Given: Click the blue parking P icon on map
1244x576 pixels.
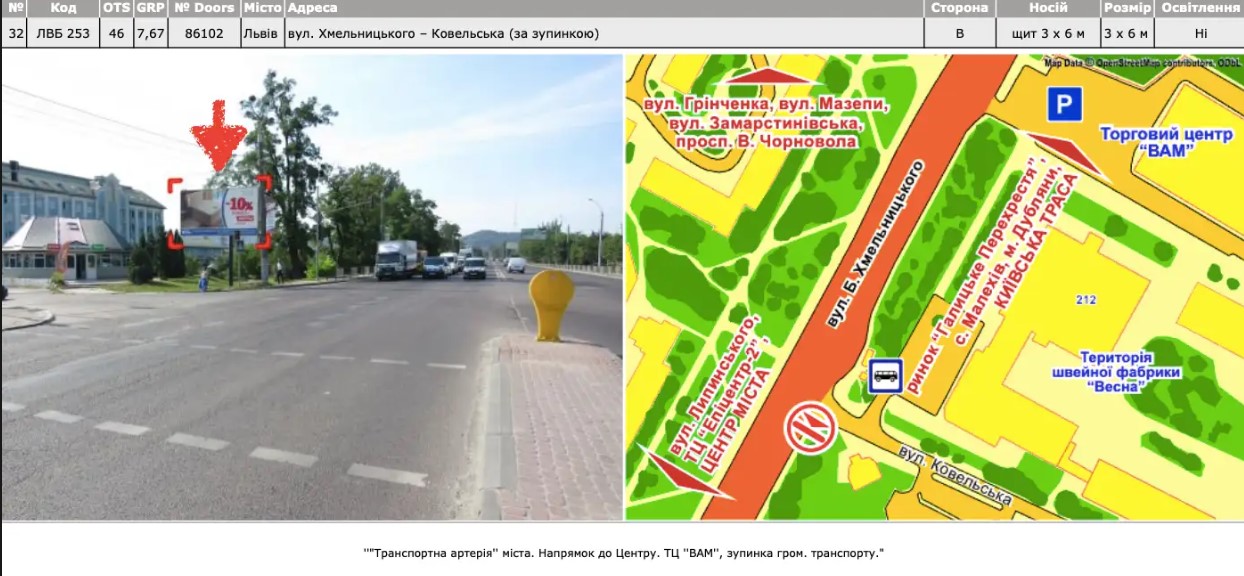Looking at the screenshot, I should [x=1065, y=104].
